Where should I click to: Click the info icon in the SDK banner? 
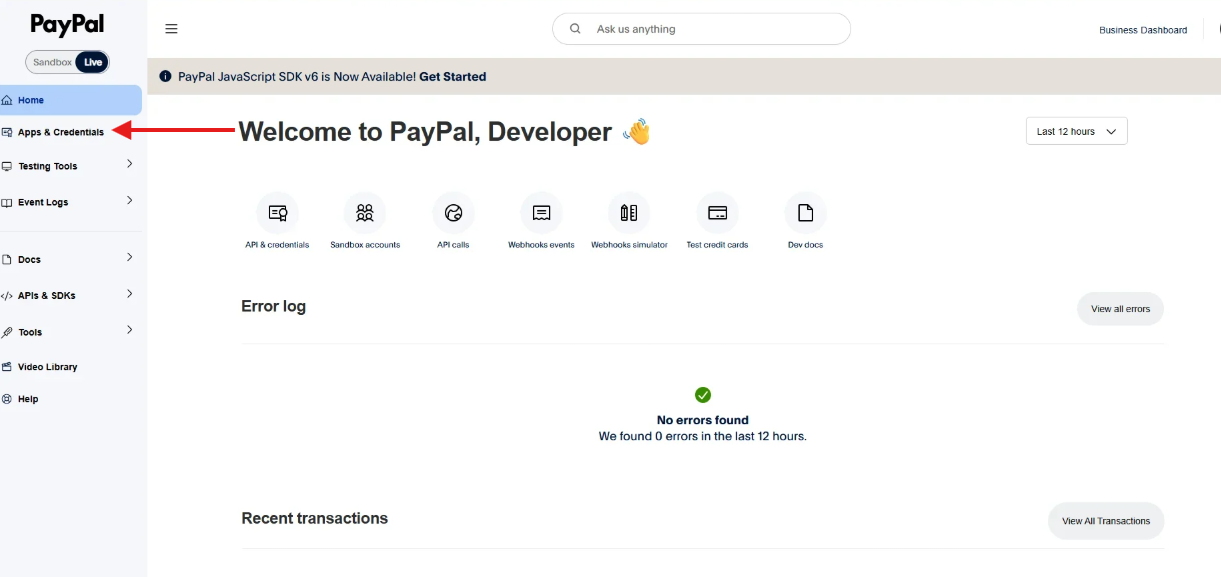point(166,76)
